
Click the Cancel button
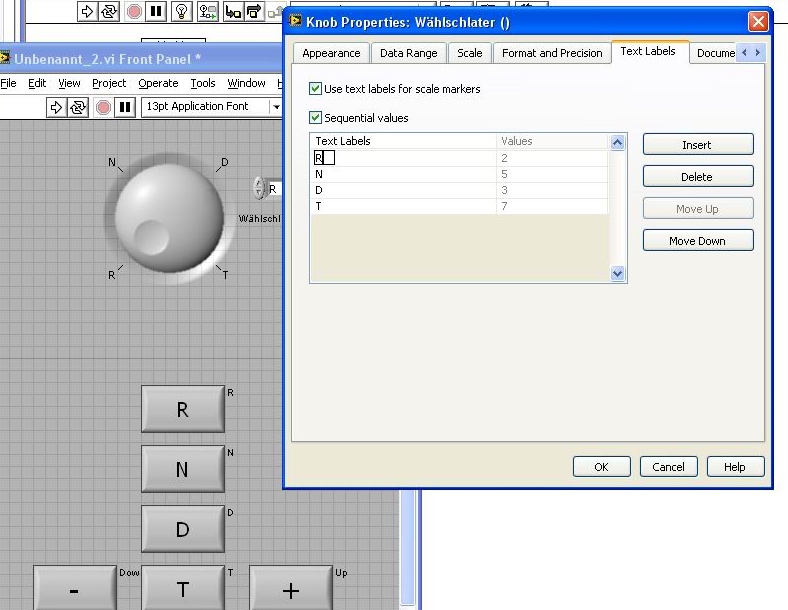coord(668,467)
